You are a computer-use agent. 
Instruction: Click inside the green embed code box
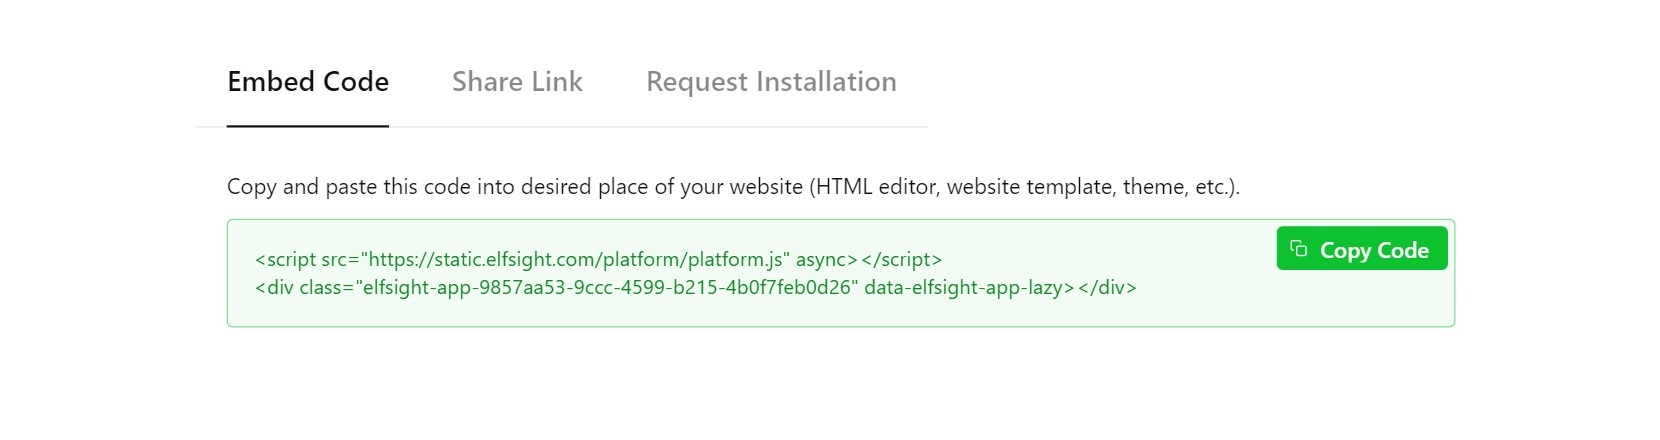841,273
